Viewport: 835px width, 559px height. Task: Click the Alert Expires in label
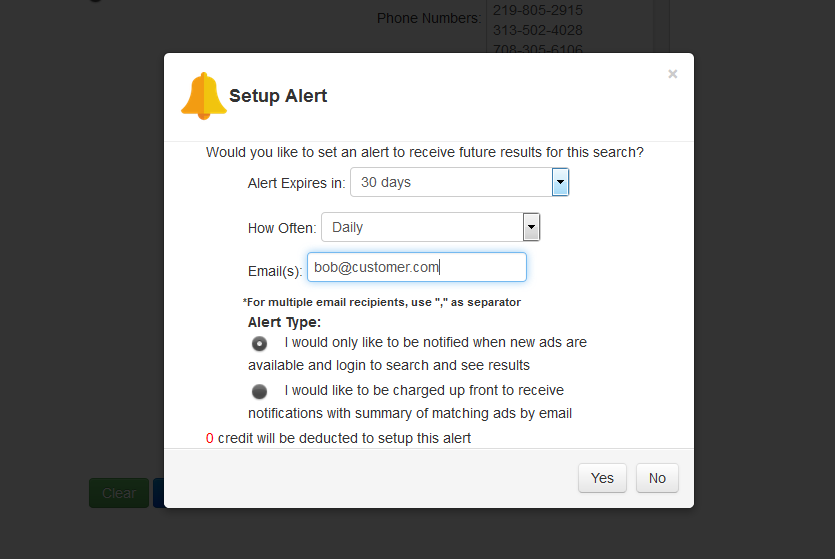296,183
